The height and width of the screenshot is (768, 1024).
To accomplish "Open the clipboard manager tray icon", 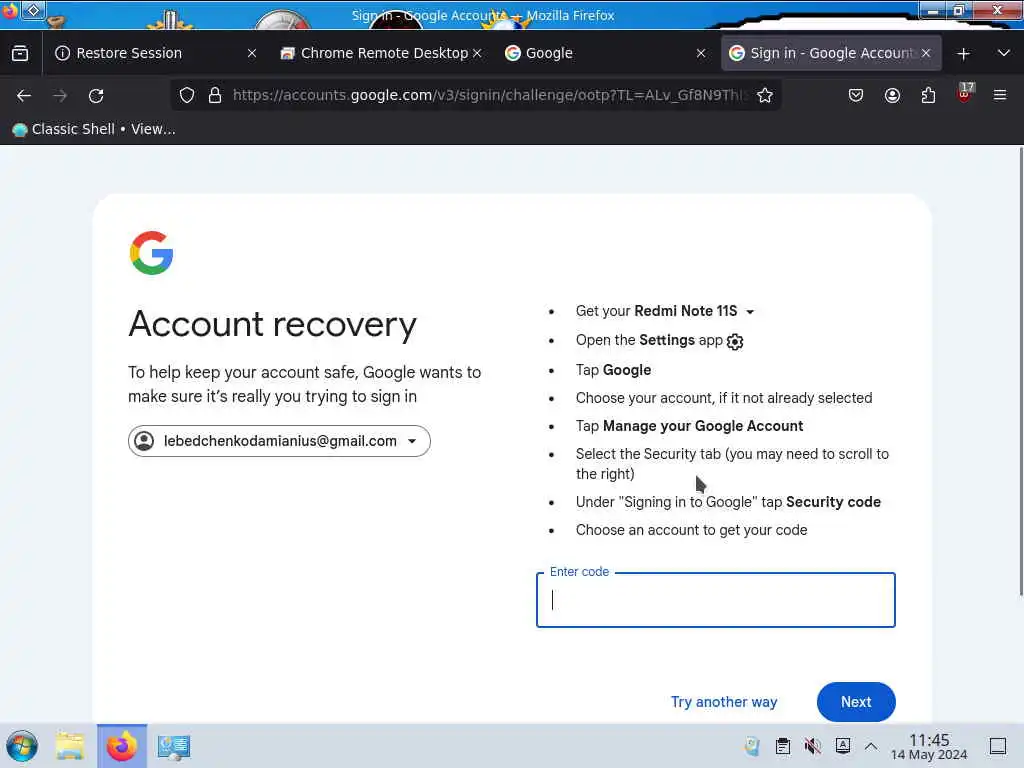I will click(783, 746).
